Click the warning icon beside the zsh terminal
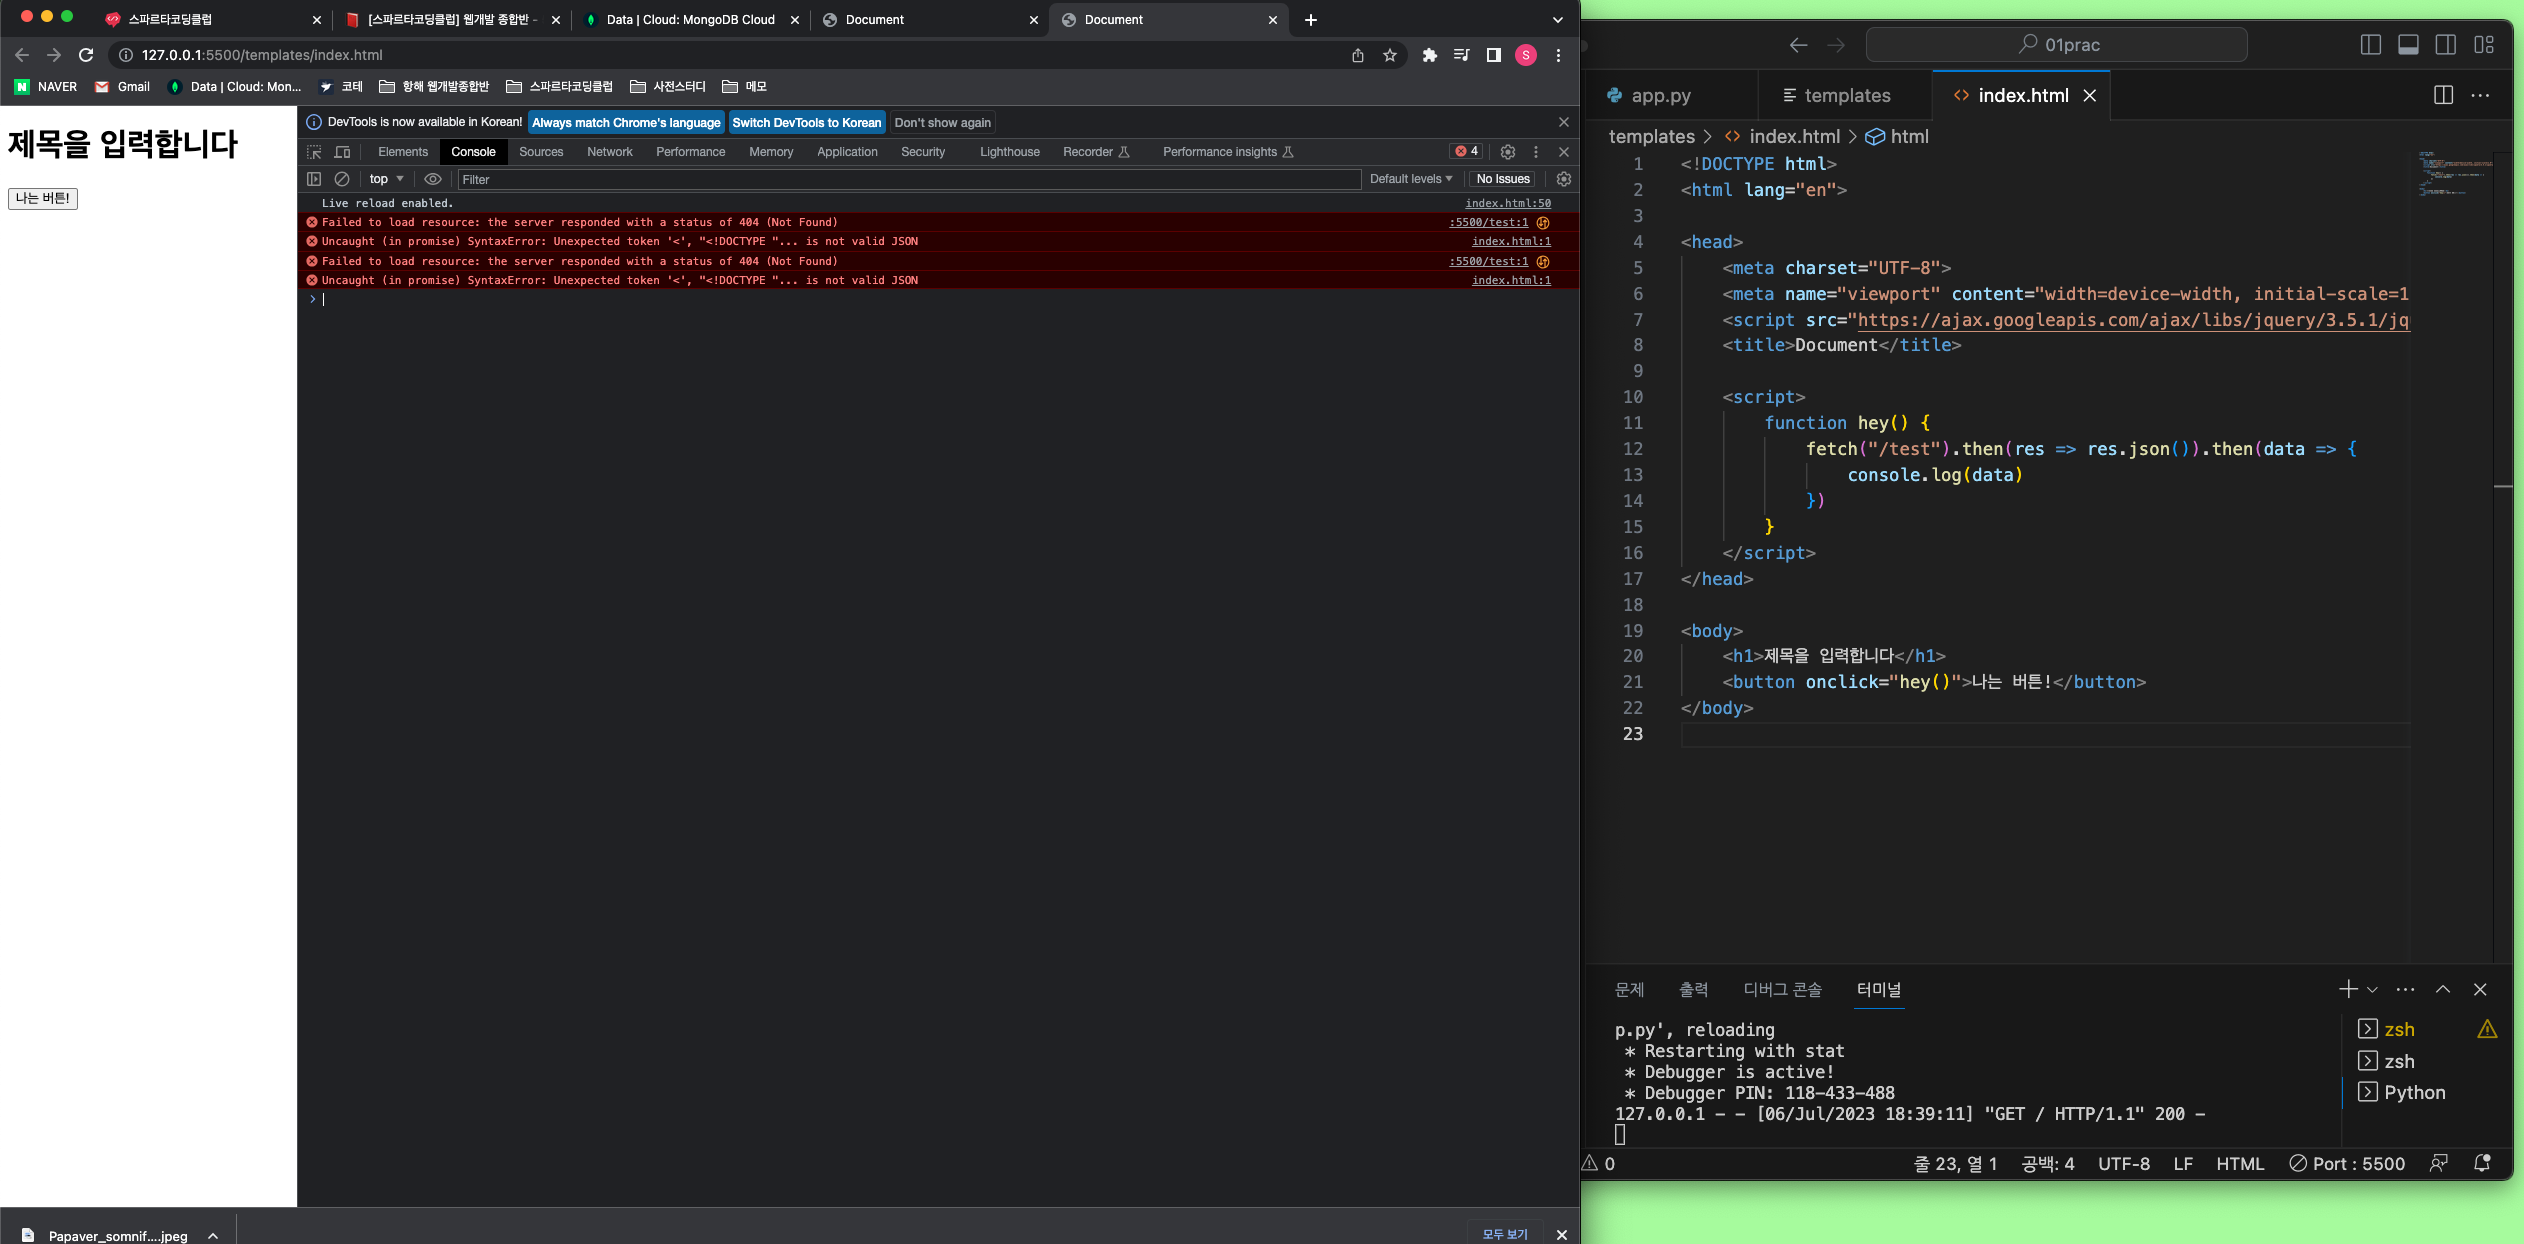 [2487, 1029]
